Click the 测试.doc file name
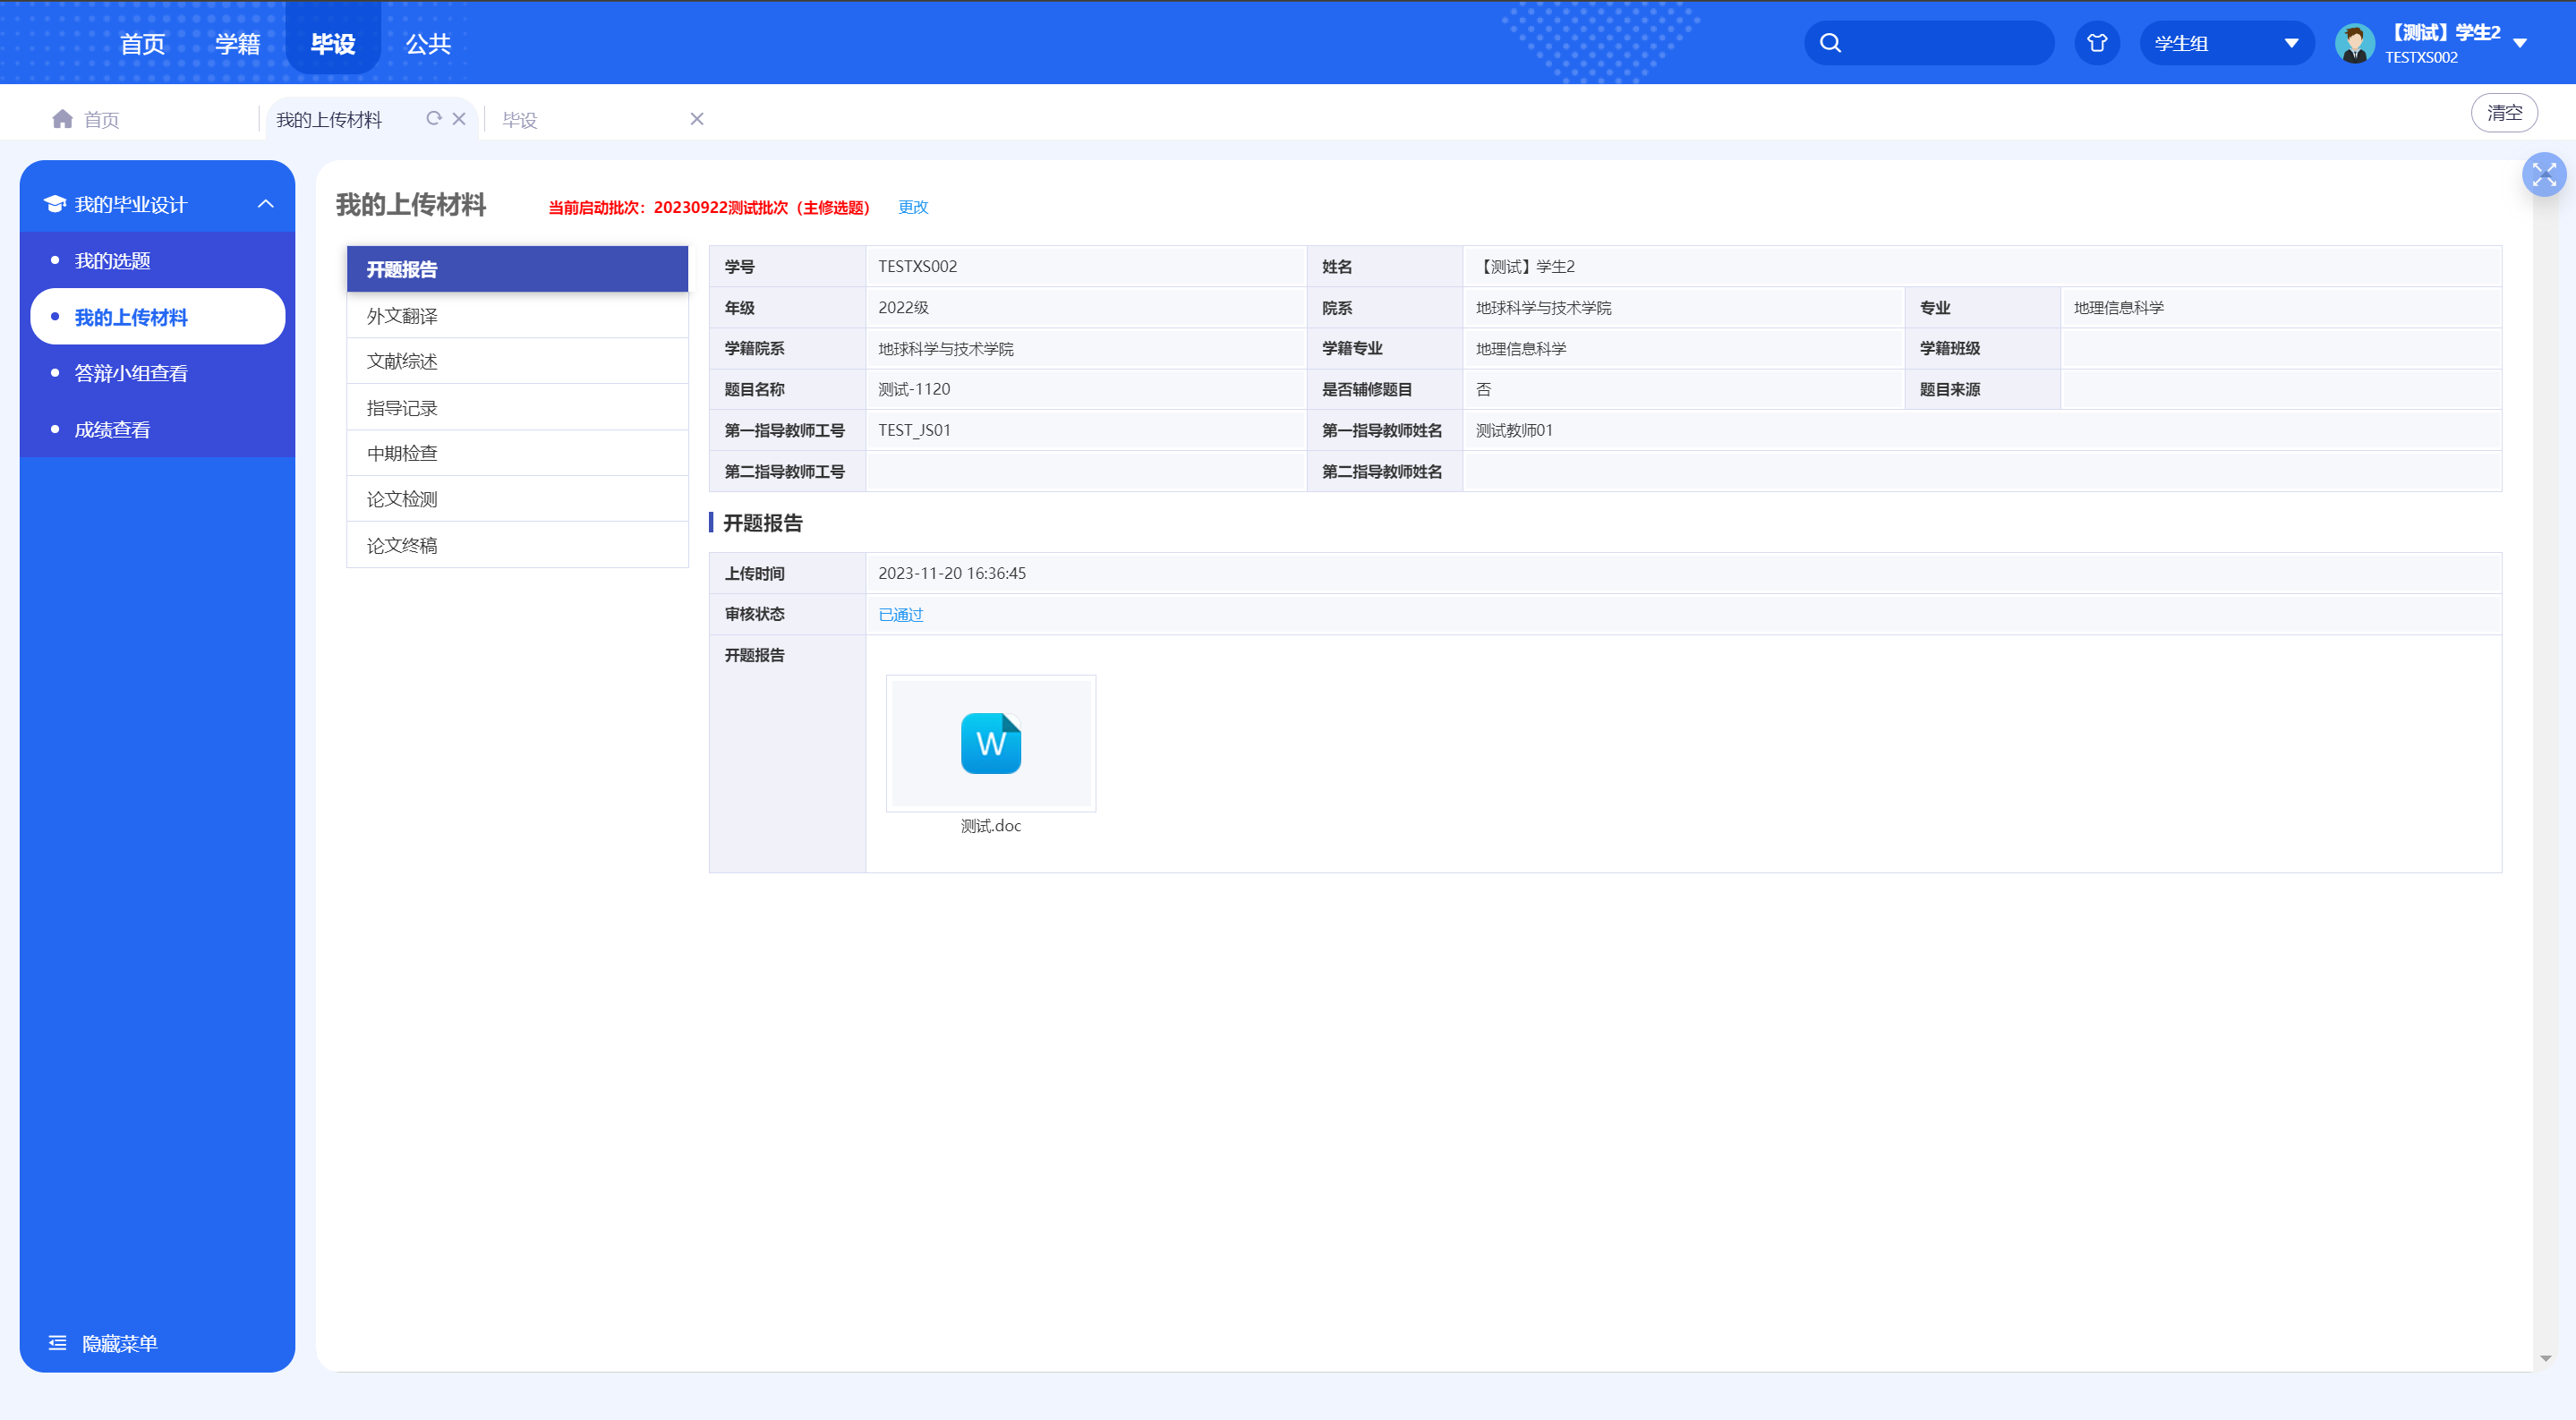 pyautogui.click(x=990, y=826)
